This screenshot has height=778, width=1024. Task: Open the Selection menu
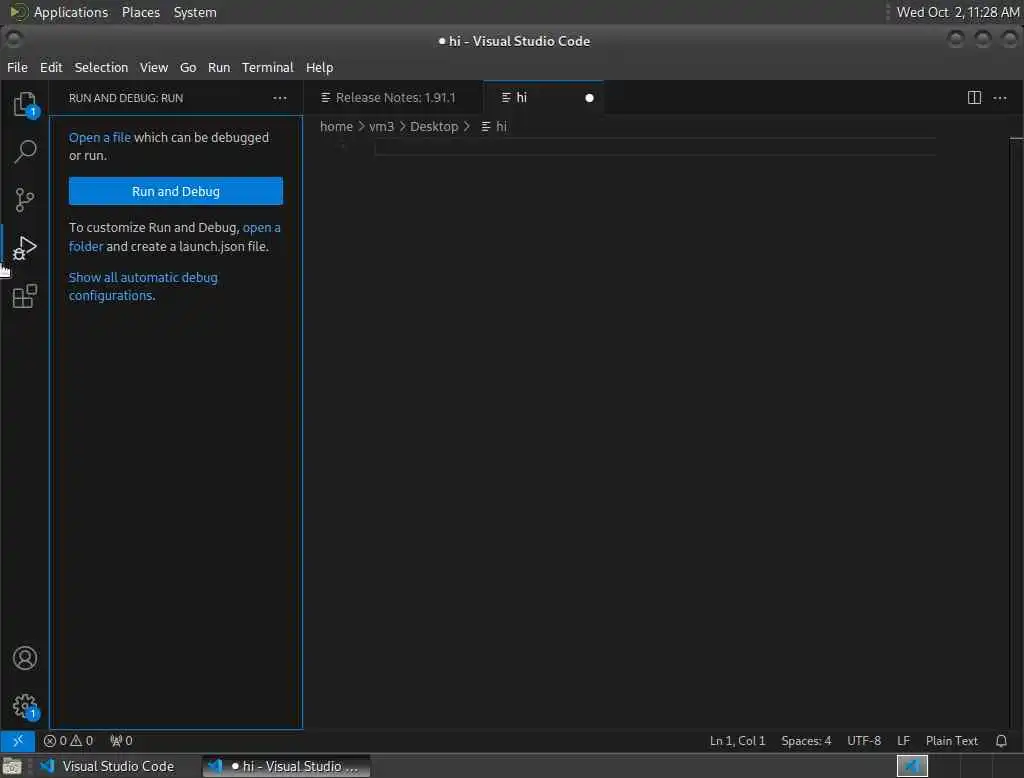coord(101,67)
